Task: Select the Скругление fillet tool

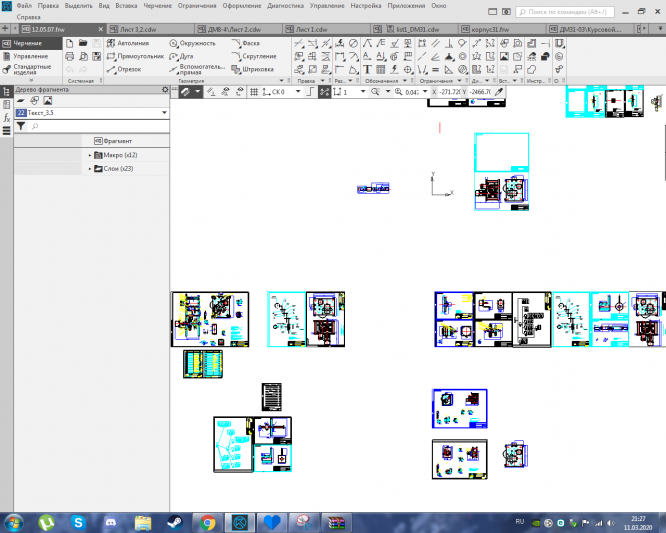Action: point(254,56)
